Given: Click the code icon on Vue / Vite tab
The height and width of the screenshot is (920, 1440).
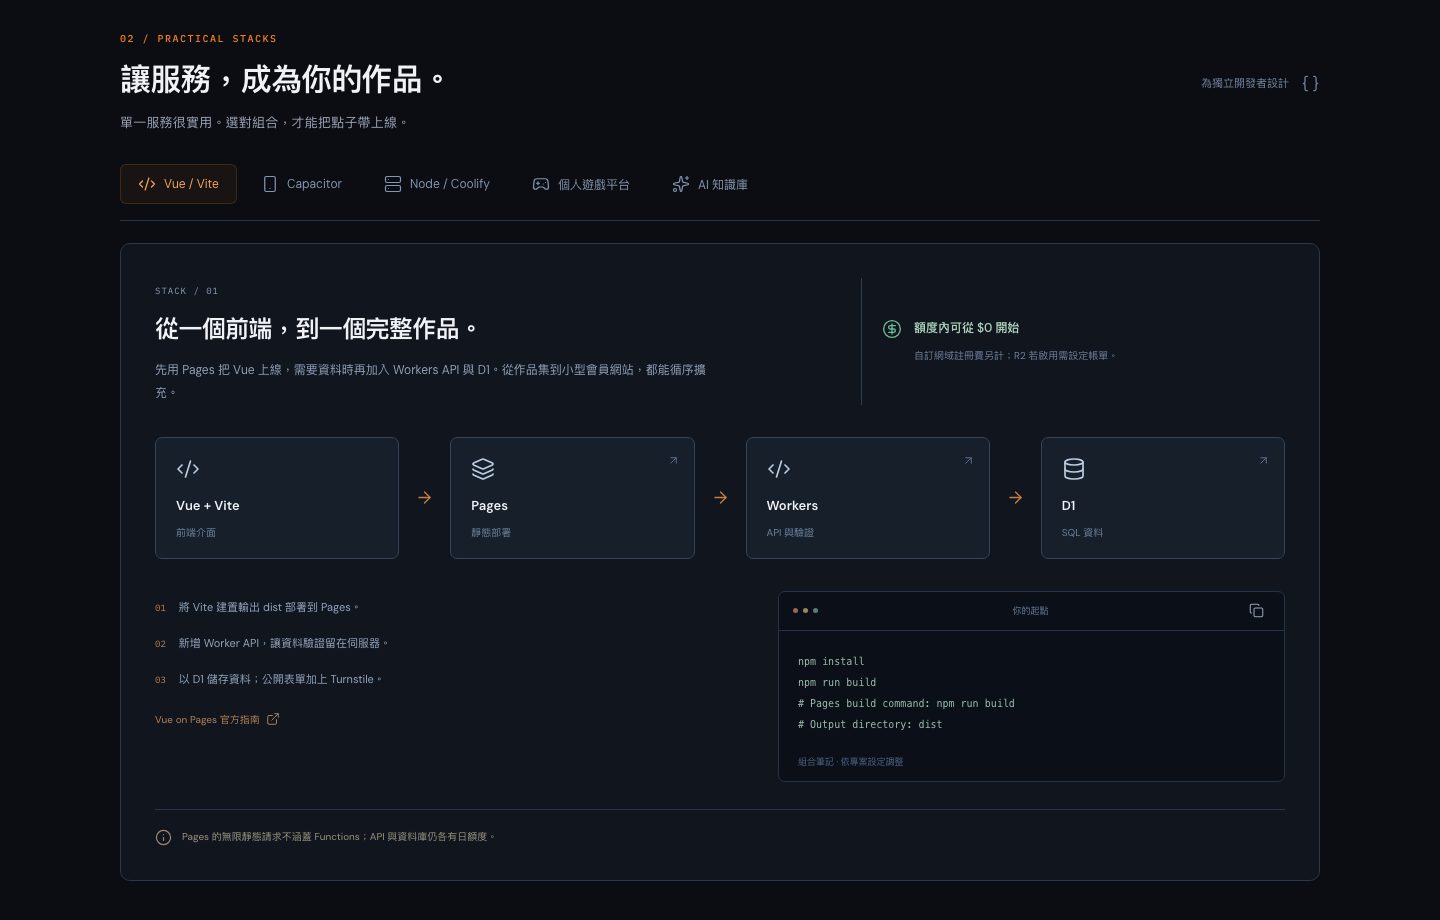Looking at the screenshot, I should [x=147, y=184].
